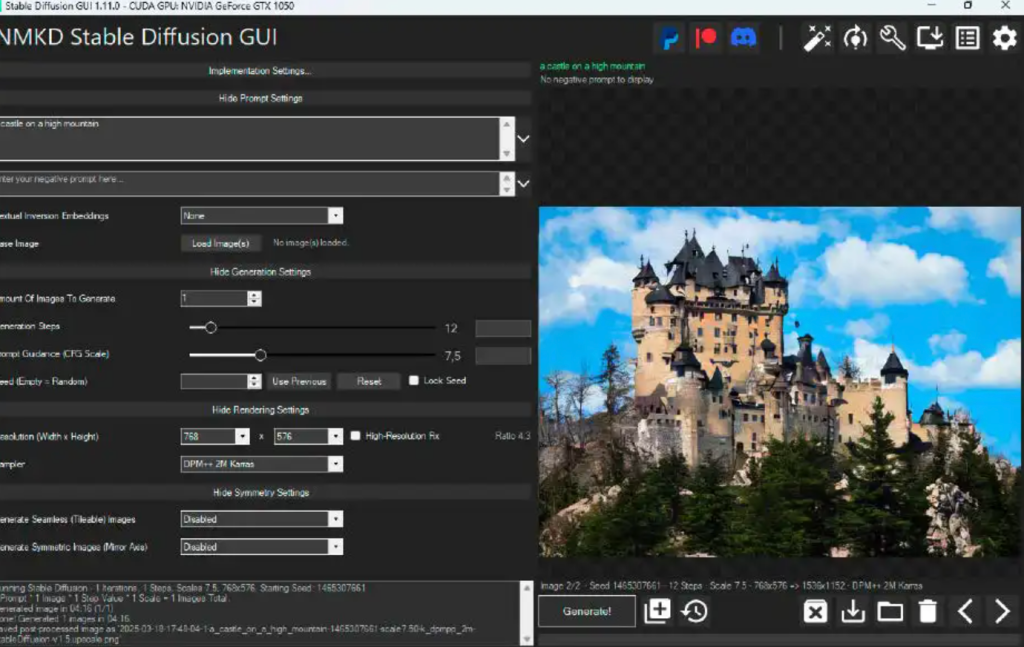Viewport: 1024px width, 647px height.
Task: Open the PayPal donation link icon
Action: pyautogui.click(x=669, y=39)
